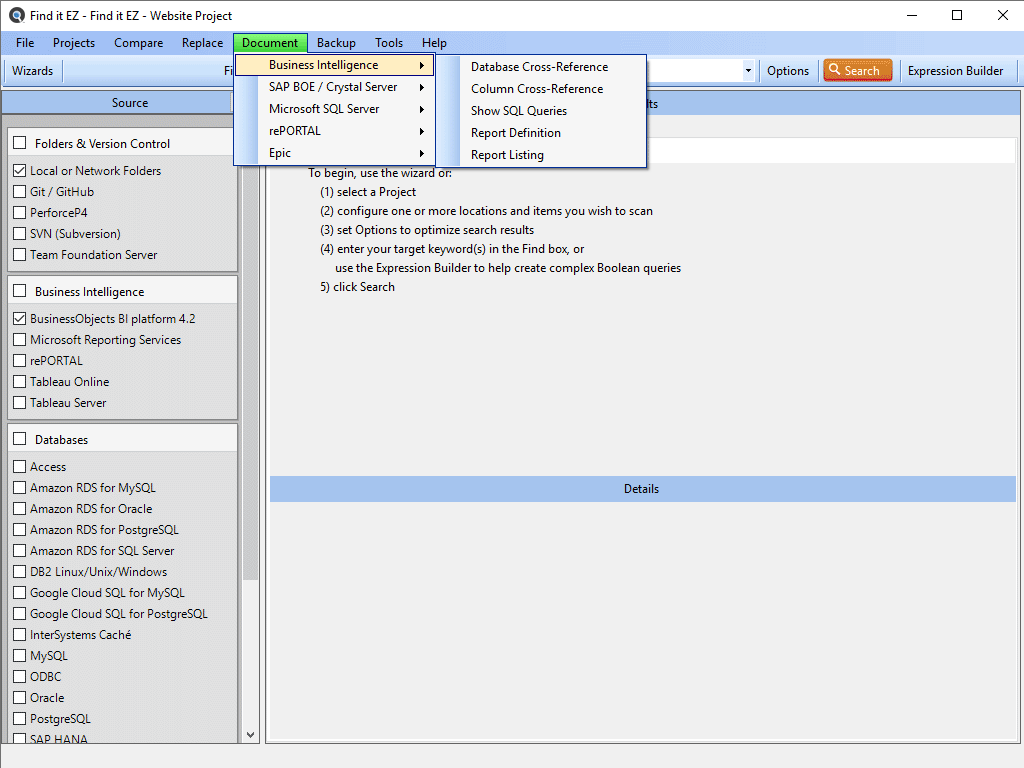
Task: Uncheck BusinessObjects BI platform 4.2
Action: pyautogui.click(x=20, y=319)
